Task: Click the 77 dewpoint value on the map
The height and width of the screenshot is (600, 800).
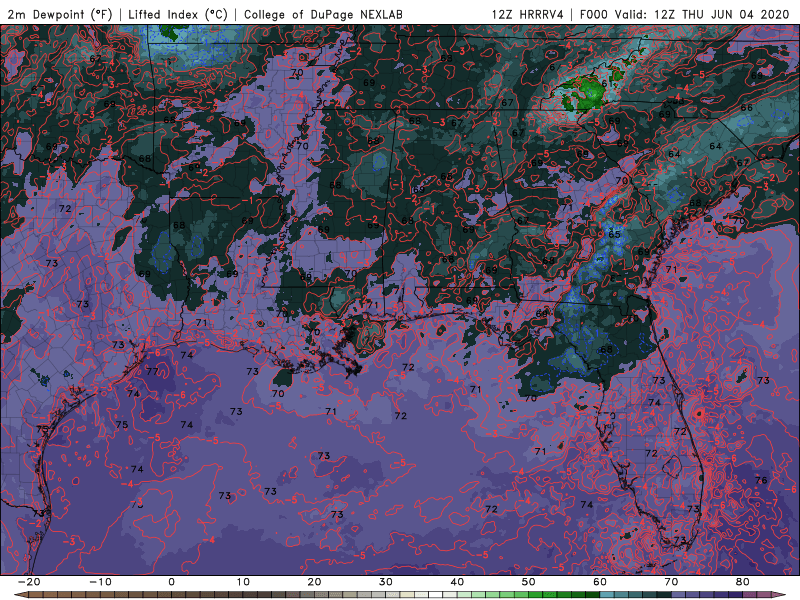Action: [152, 371]
